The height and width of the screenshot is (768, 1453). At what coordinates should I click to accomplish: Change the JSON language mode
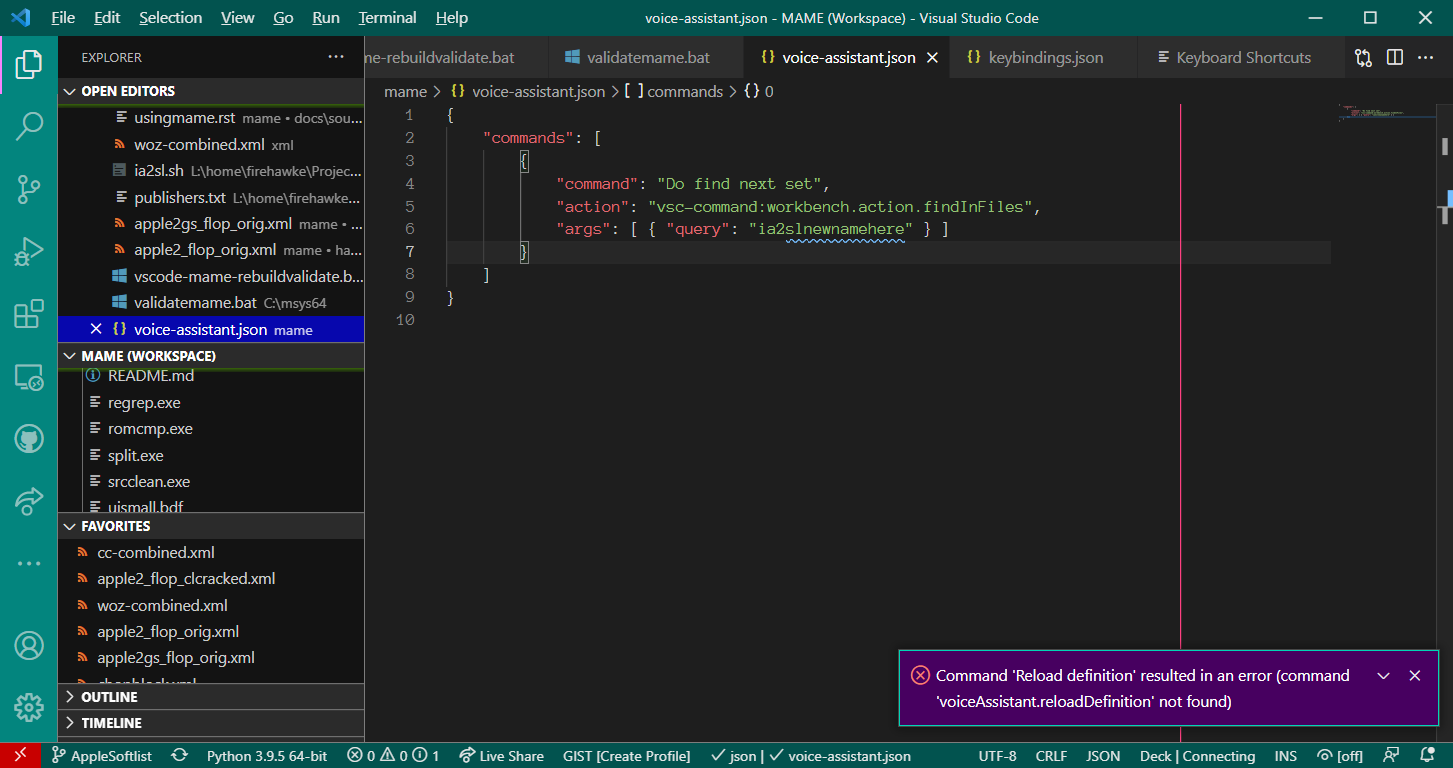[1103, 756]
